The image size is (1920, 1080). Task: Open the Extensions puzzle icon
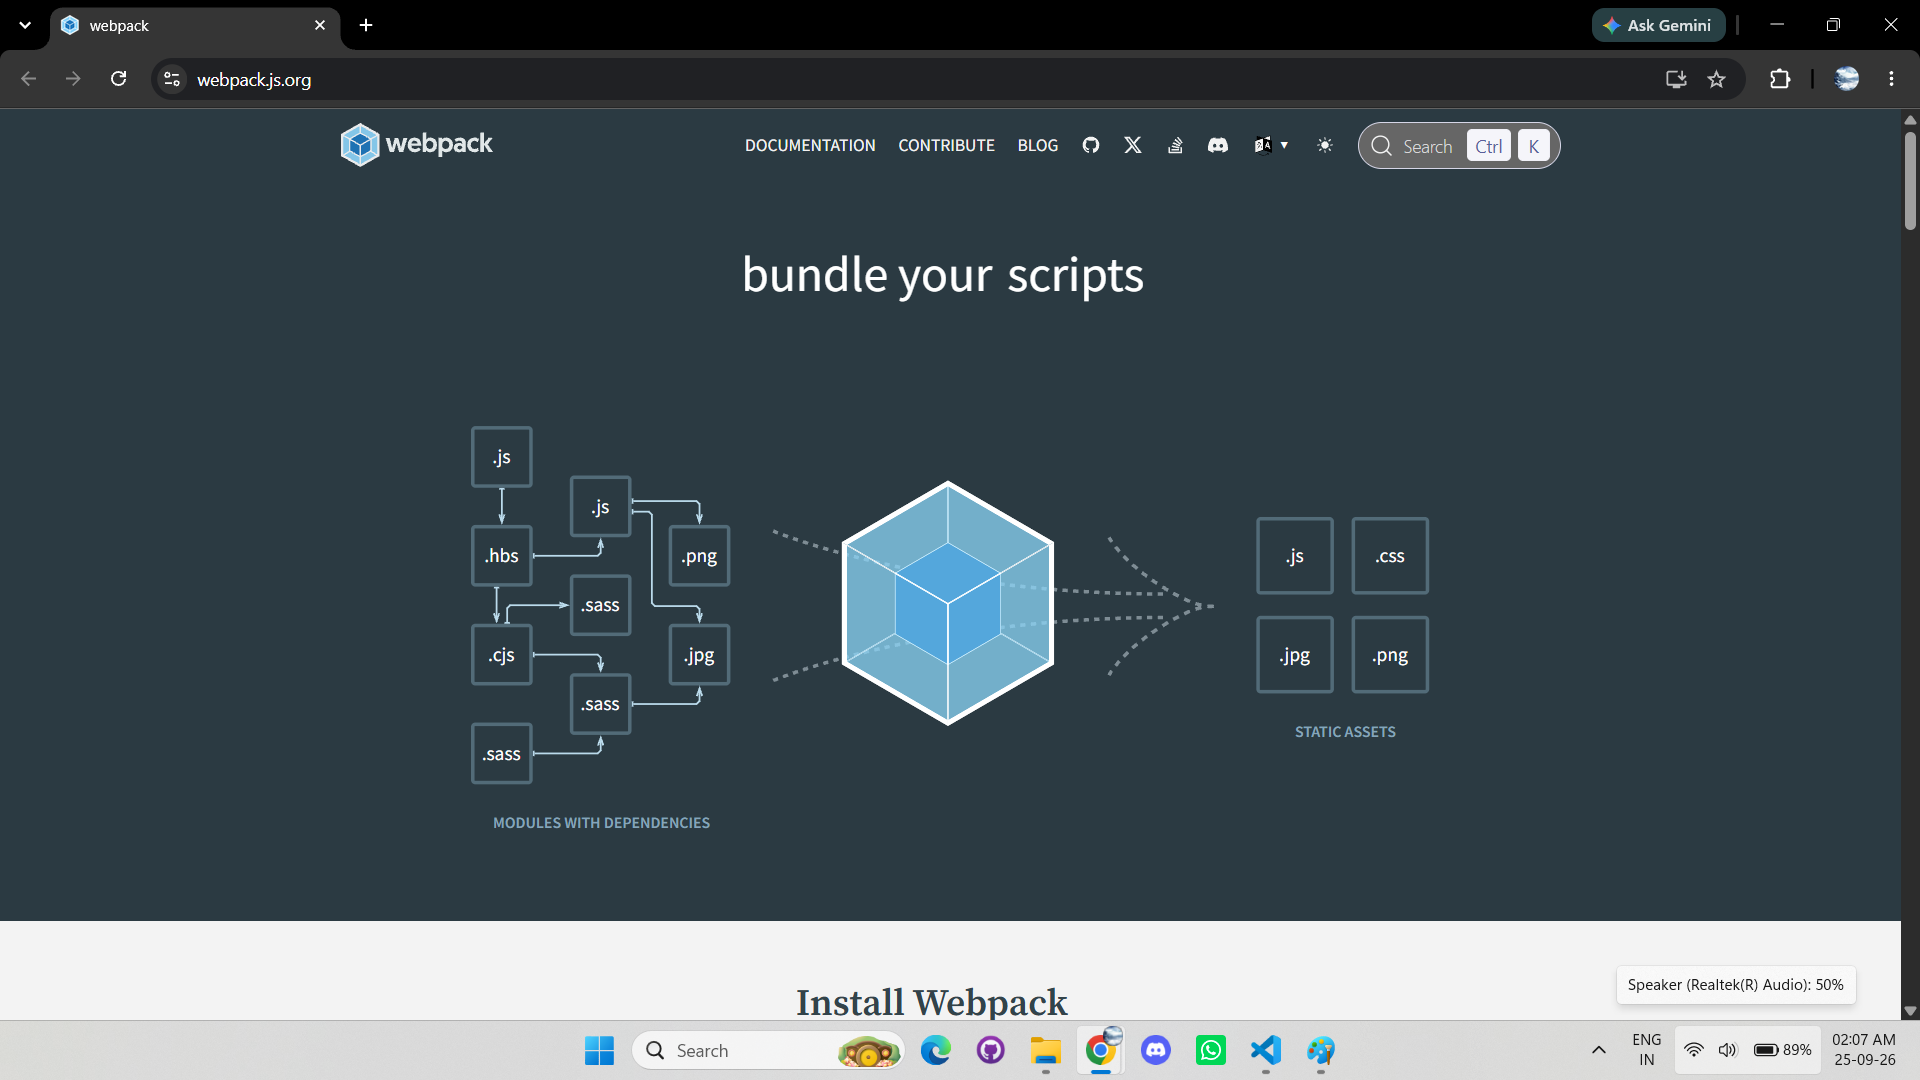tap(1780, 79)
